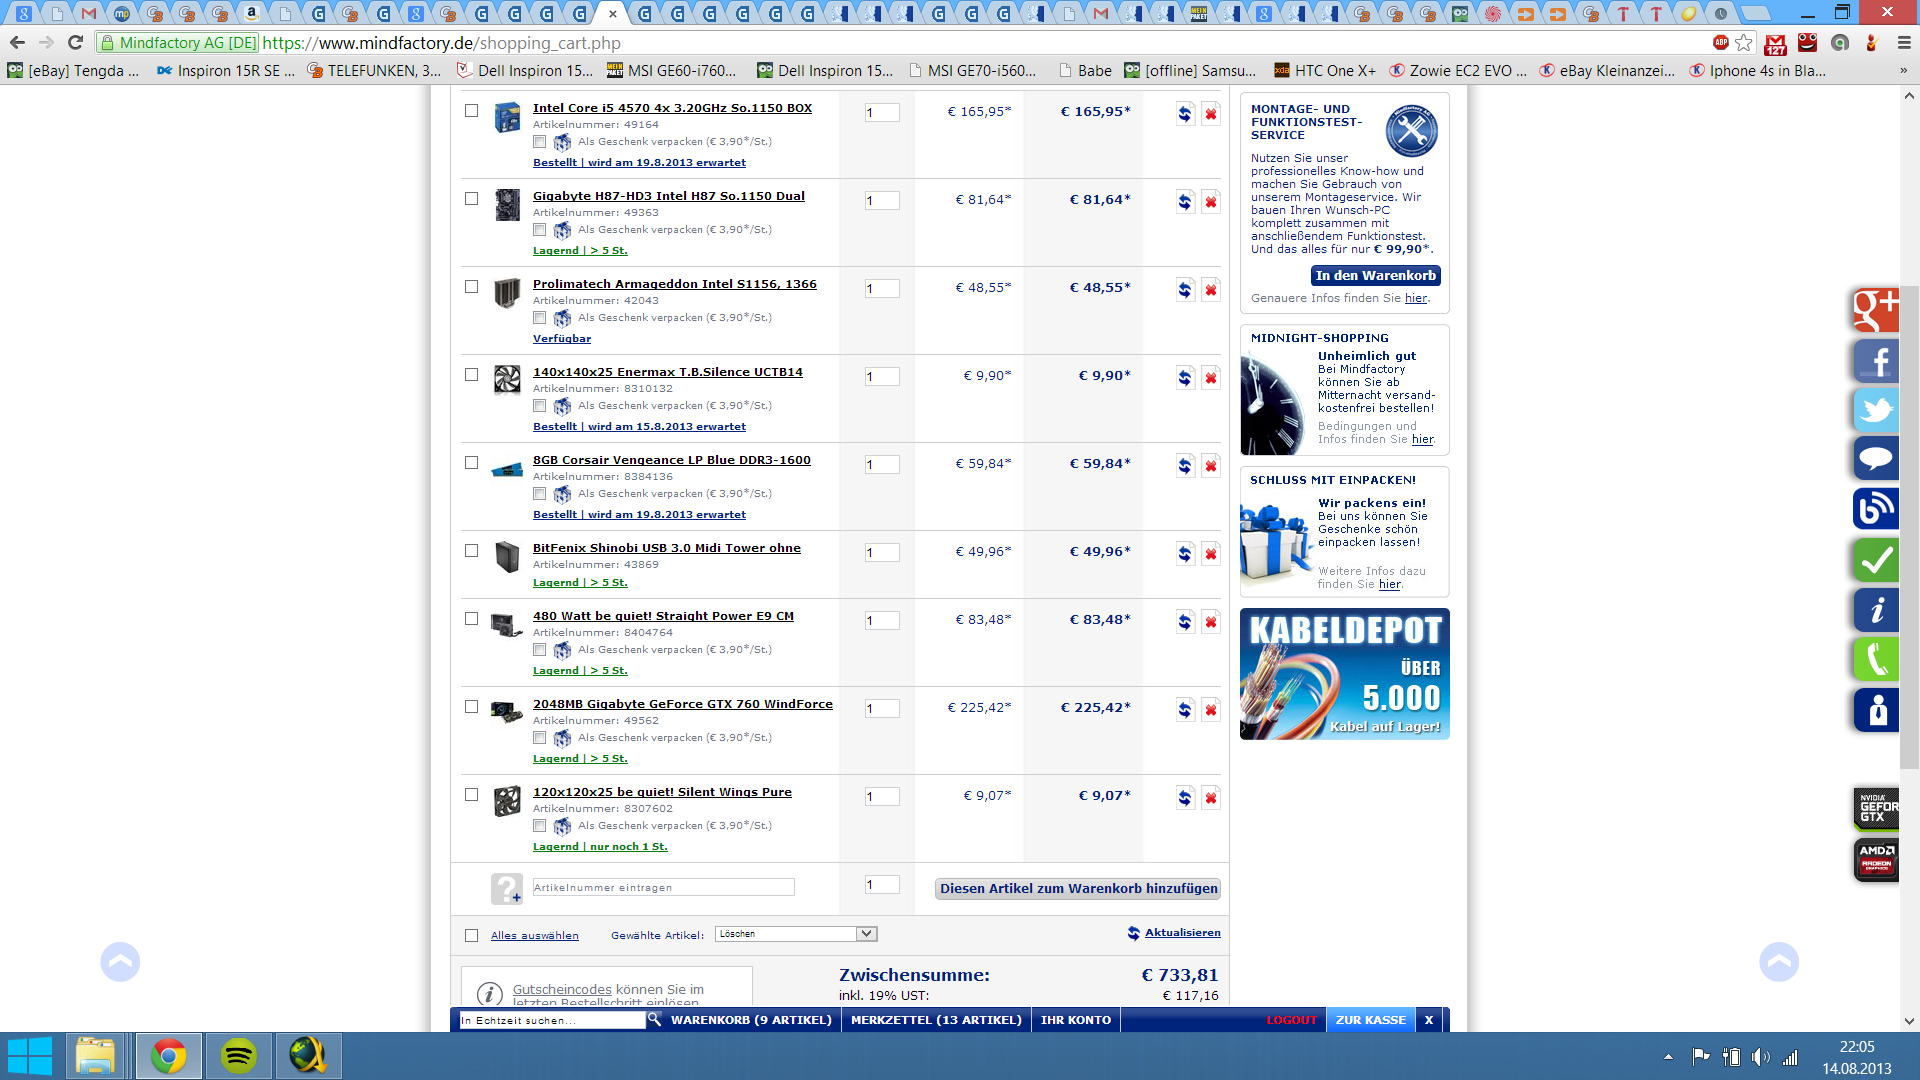This screenshot has width=1920, height=1080.
Task: Add Montage service via In den Warenkorb
Action: [x=1376, y=276]
